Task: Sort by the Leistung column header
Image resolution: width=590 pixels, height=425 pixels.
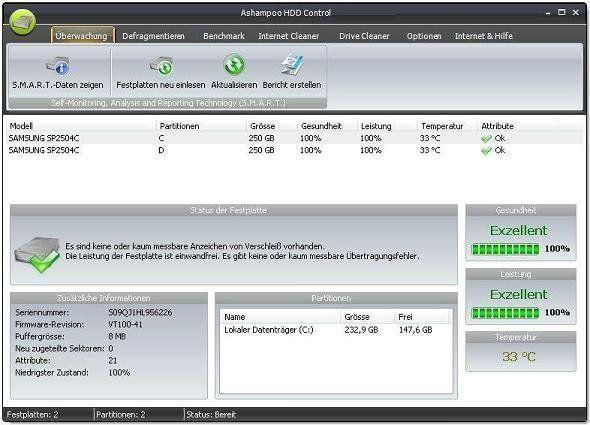Action: (386, 126)
